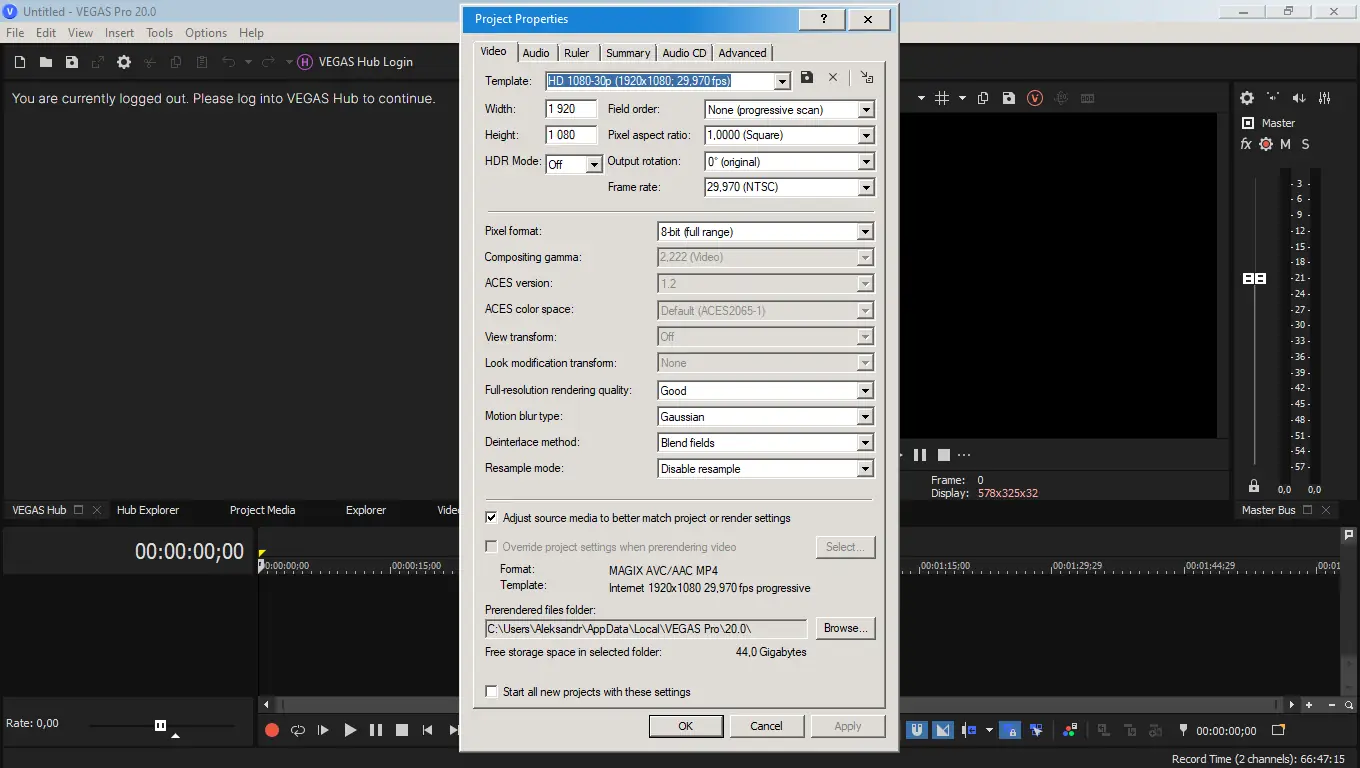The image size is (1360, 768).
Task: Expand the Resample mode dropdown
Action: point(866,469)
